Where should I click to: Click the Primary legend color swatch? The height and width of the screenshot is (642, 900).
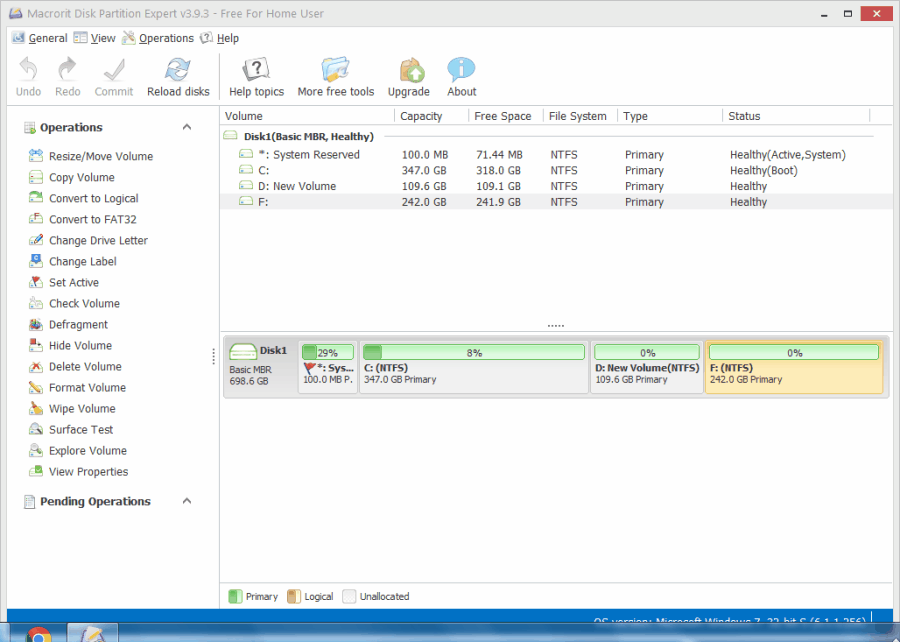(235, 596)
